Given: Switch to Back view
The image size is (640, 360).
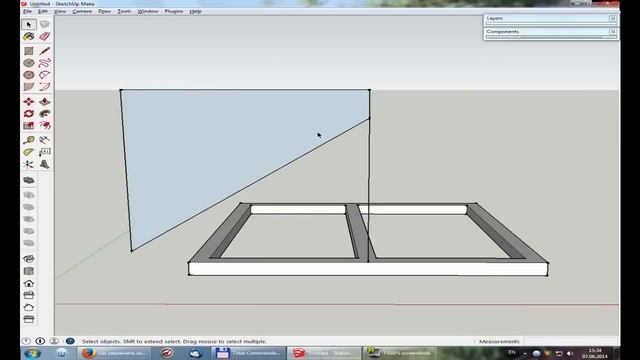Looking at the screenshot, I should point(29,307).
